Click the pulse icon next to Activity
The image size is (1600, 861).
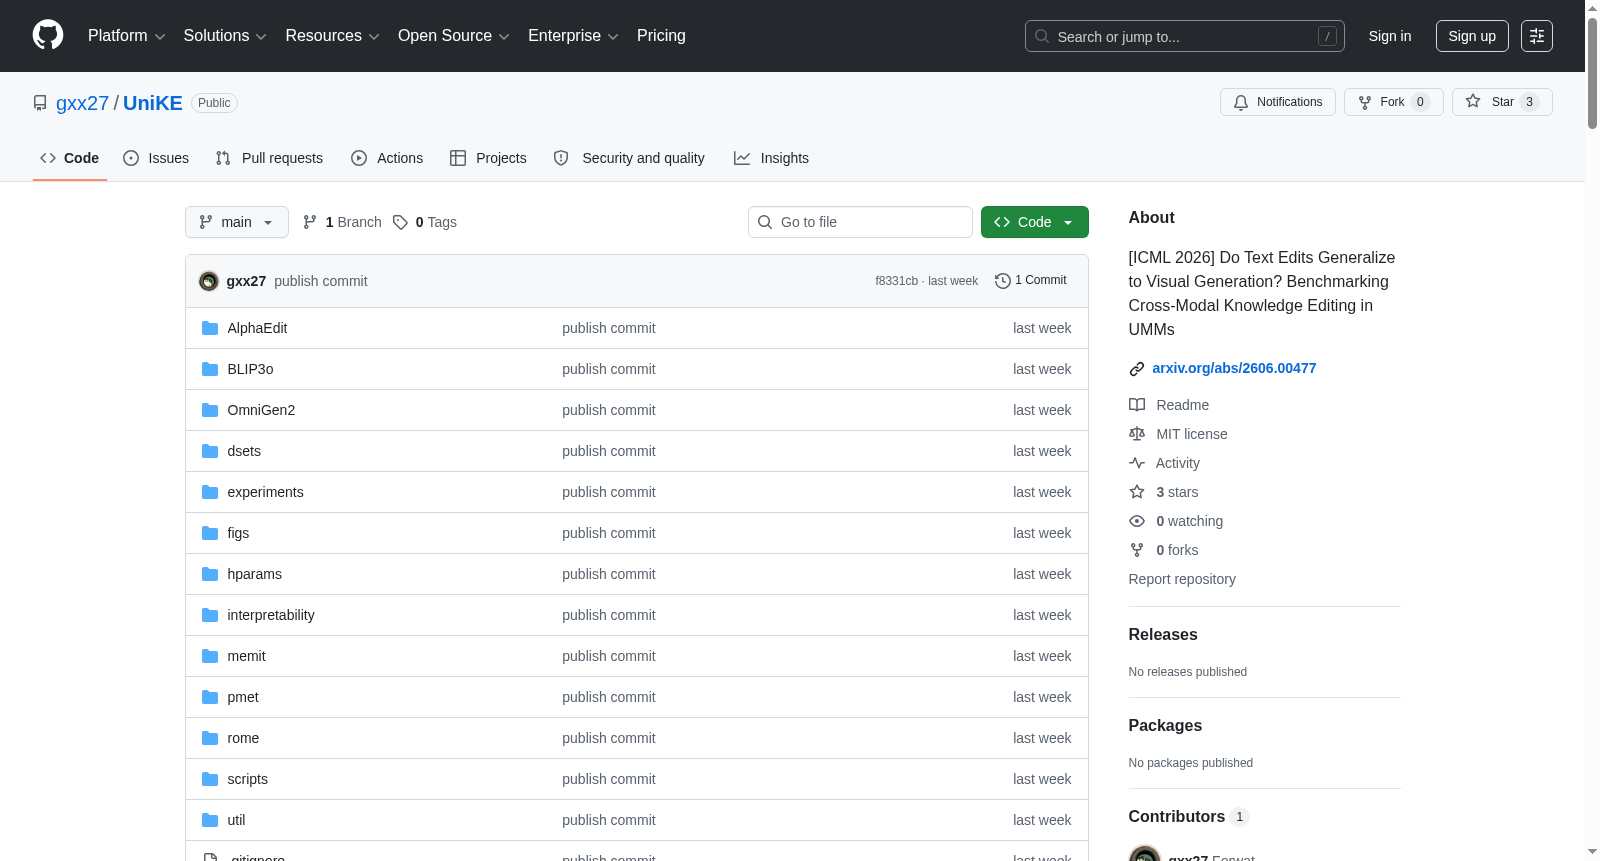(1137, 463)
